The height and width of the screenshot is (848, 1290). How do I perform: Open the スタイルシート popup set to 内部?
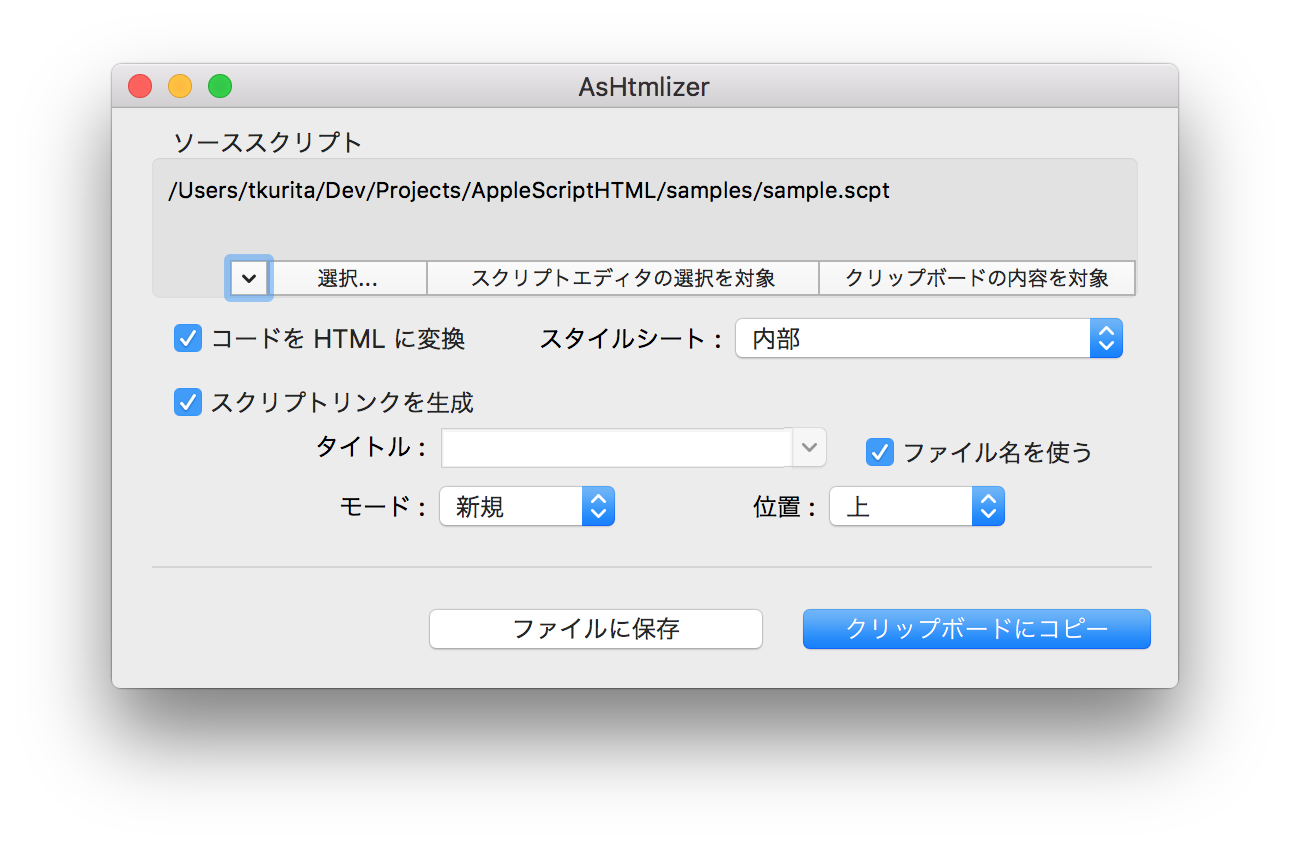[x=928, y=339]
